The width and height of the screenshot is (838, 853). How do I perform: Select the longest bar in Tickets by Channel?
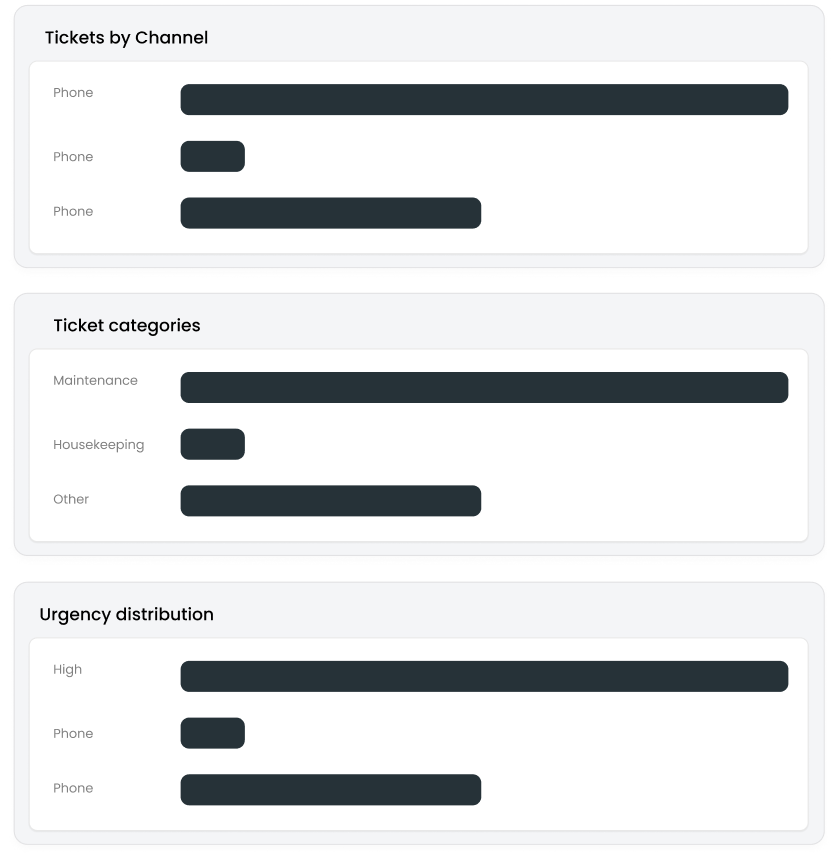tap(484, 100)
